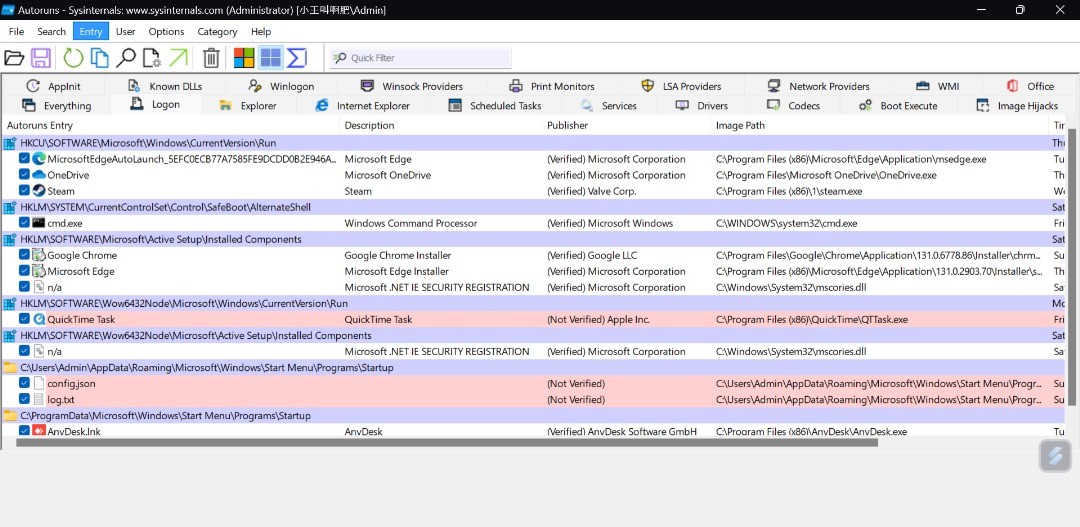Click the log.txt file icon
1080x527 pixels.
[39, 399]
